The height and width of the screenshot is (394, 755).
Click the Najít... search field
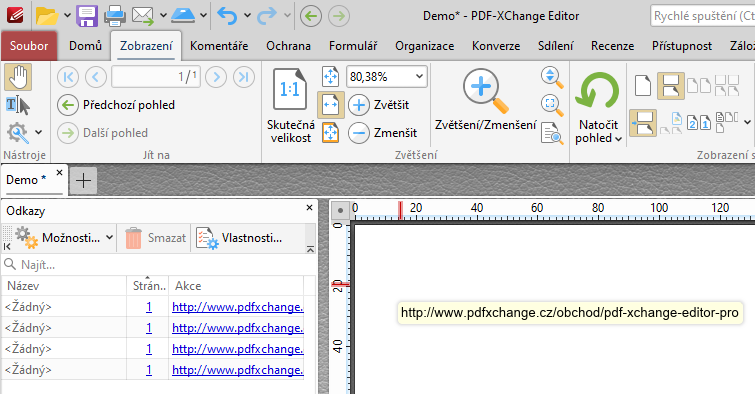click(159, 264)
